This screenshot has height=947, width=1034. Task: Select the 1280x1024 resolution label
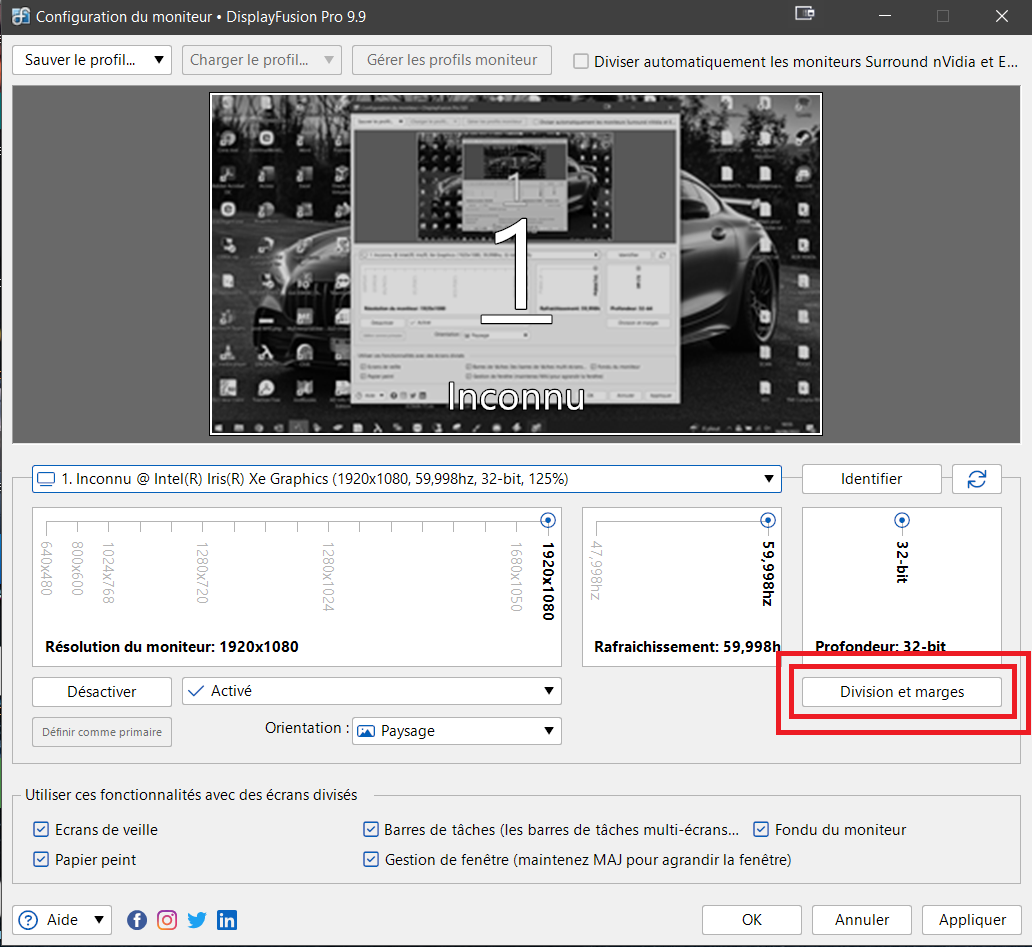(x=328, y=576)
